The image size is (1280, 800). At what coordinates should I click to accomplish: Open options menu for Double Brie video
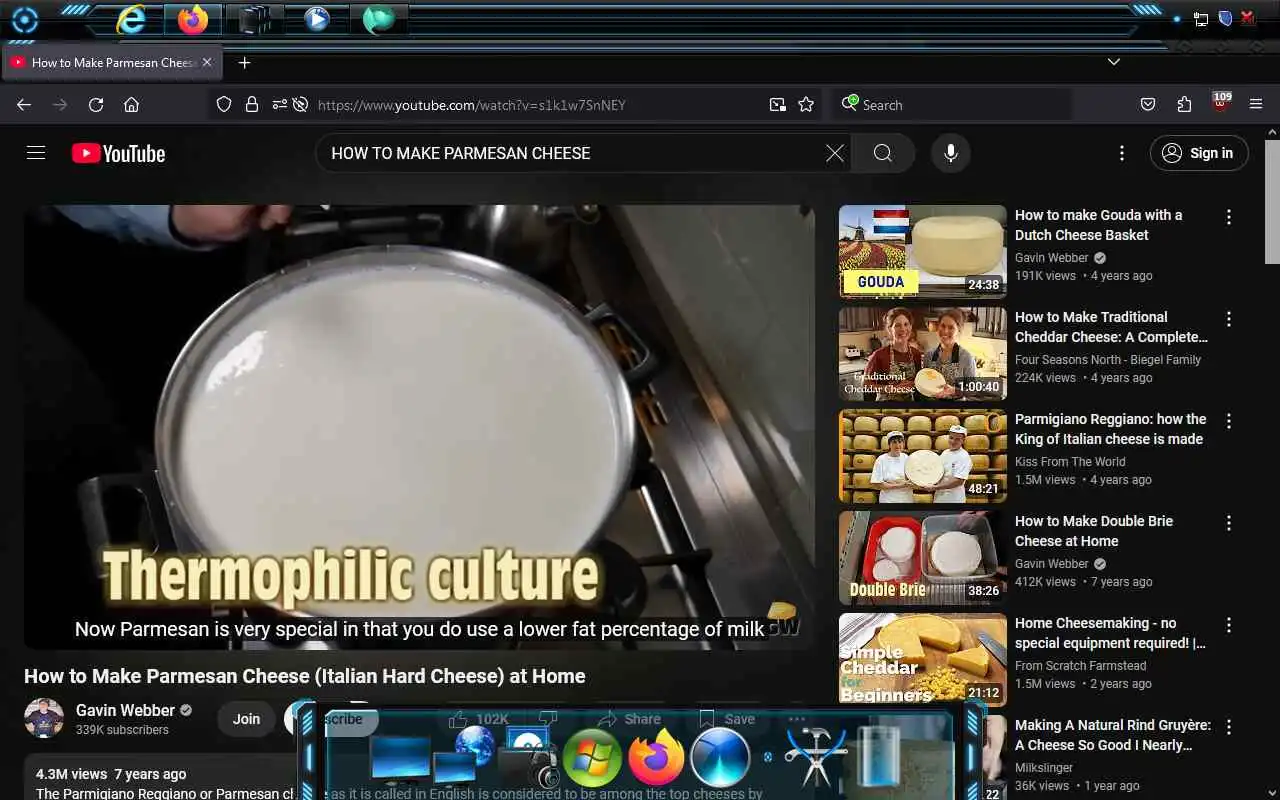1229,523
